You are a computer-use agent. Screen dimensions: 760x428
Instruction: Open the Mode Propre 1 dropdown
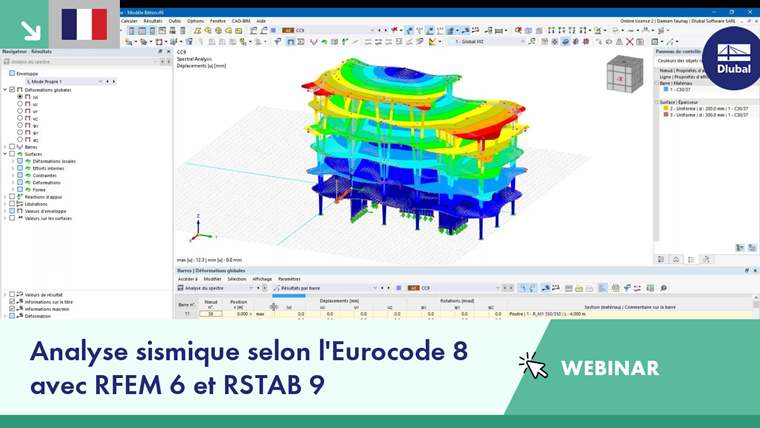click(x=100, y=81)
